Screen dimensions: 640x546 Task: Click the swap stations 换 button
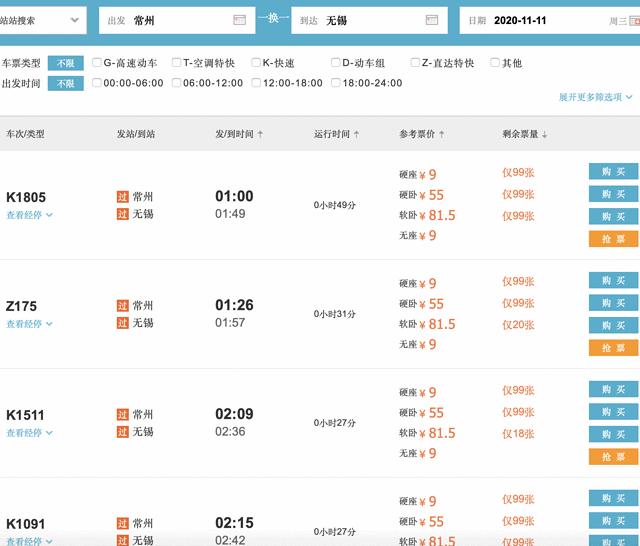(x=272, y=20)
